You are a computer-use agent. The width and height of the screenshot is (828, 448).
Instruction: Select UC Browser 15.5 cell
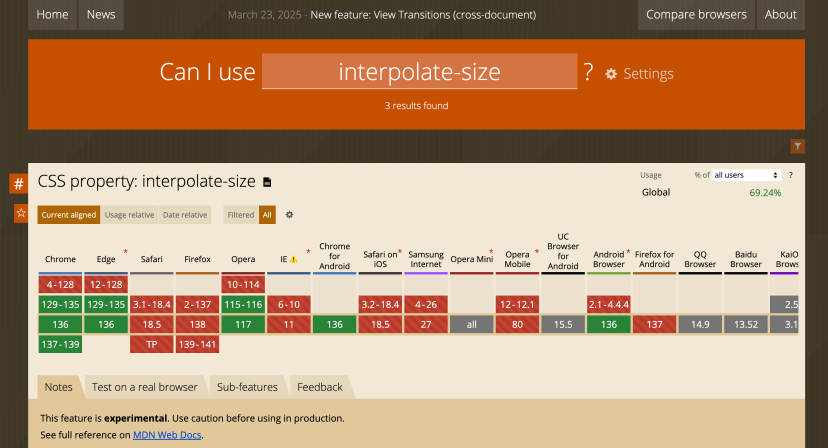pyautogui.click(x=563, y=324)
